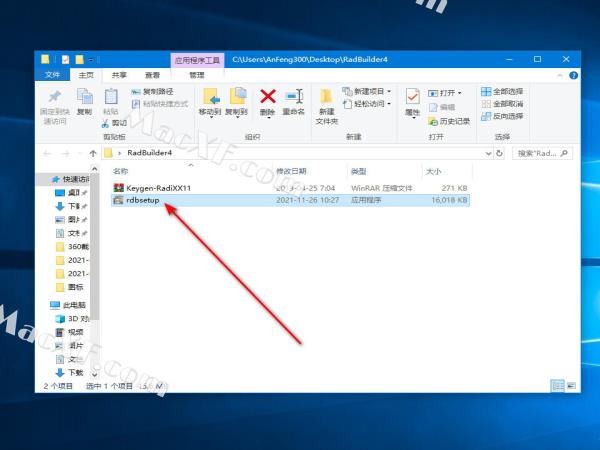Switch to the Home ribbon tab
Image resolution: width=600 pixels, height=450 pixels.
[86, 75]
